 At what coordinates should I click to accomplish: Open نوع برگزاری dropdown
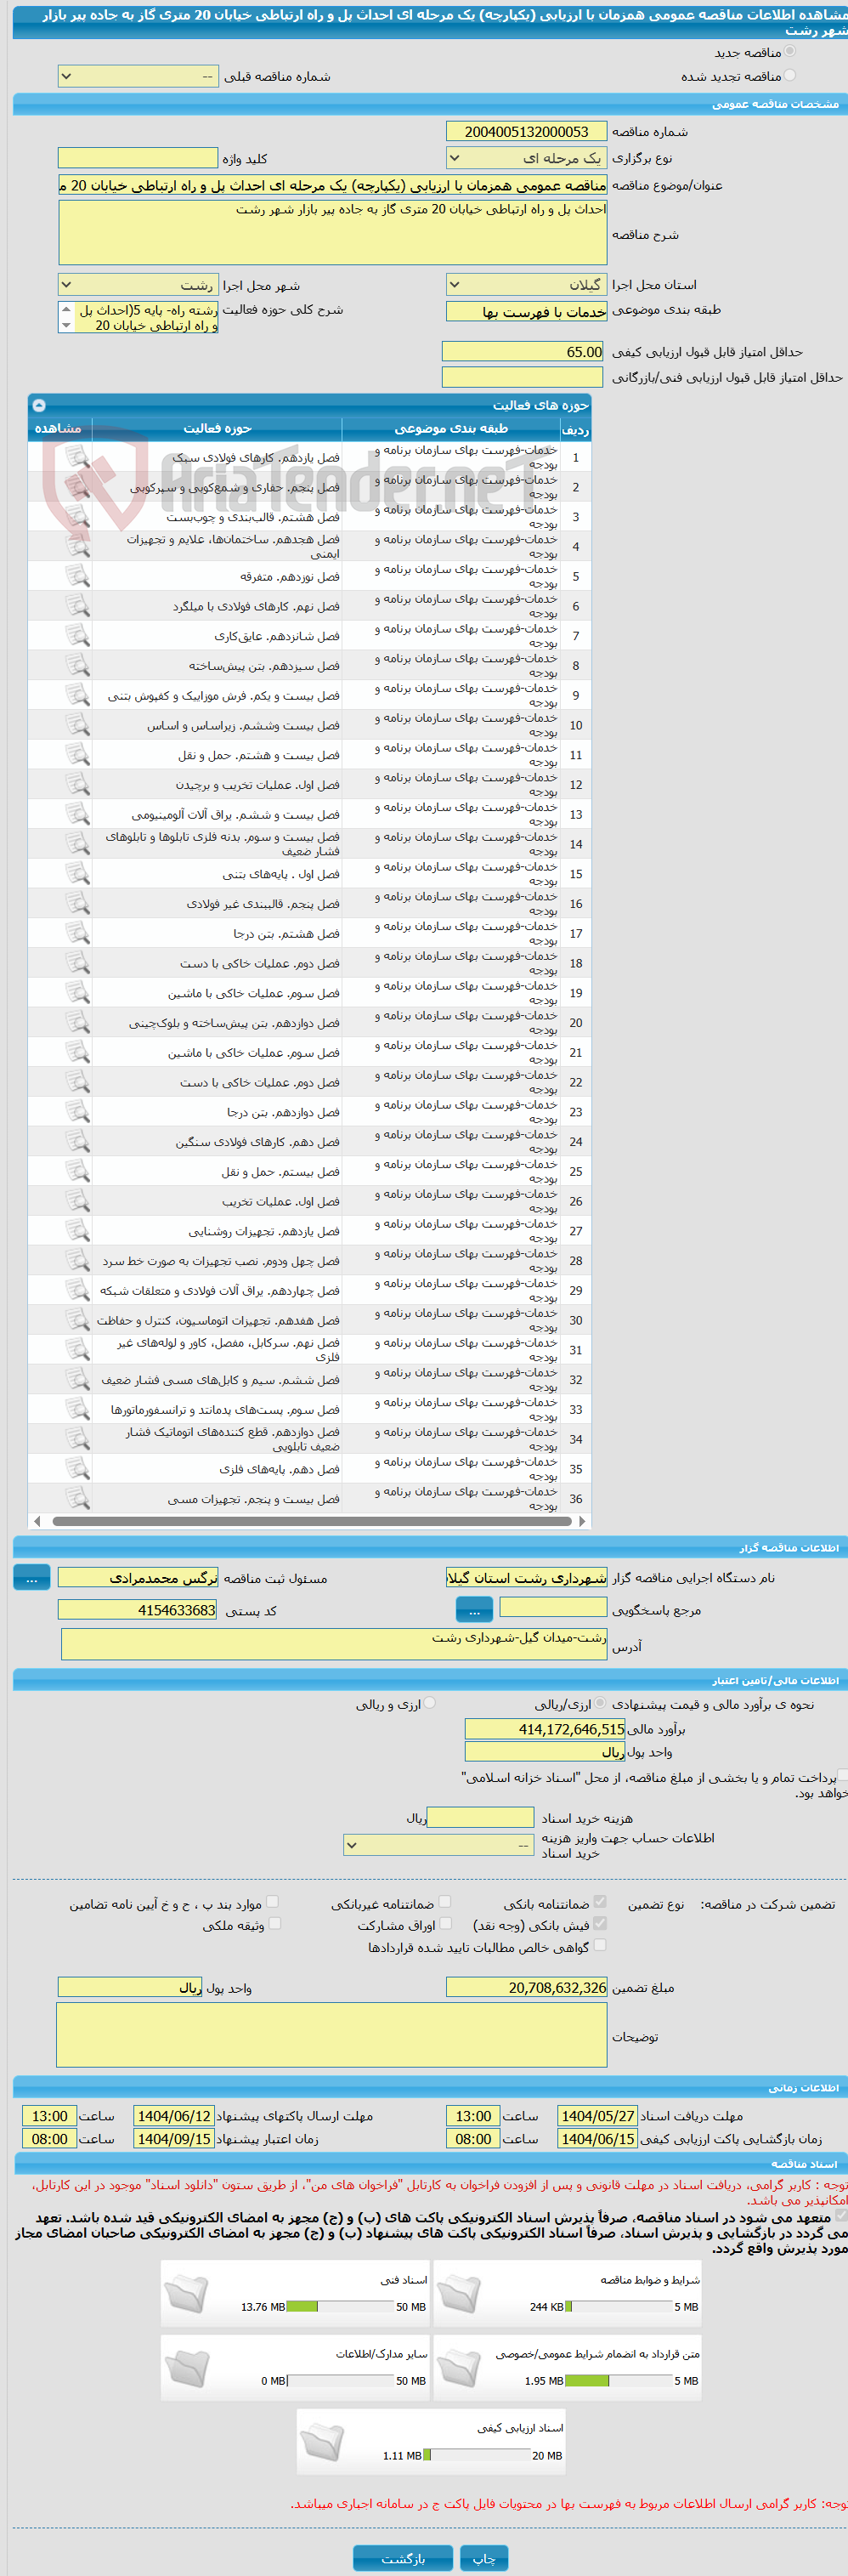(526, 158)
